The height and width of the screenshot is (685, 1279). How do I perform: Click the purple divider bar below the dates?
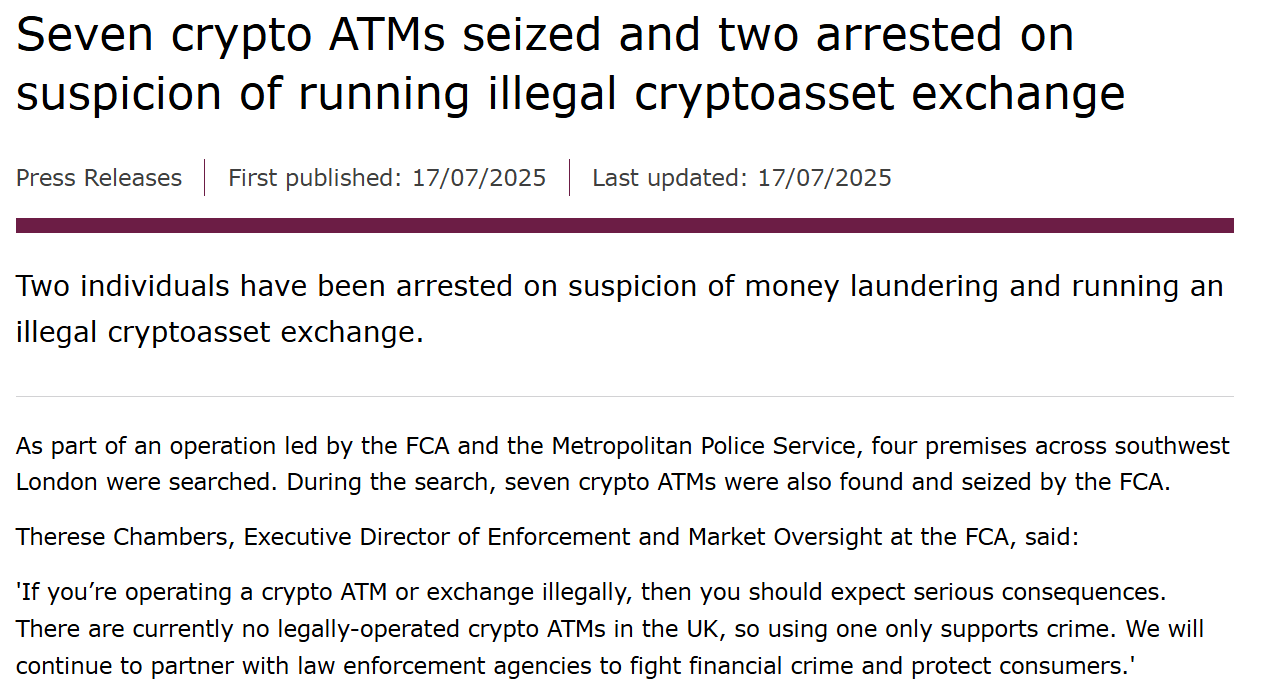click(625, 225)
